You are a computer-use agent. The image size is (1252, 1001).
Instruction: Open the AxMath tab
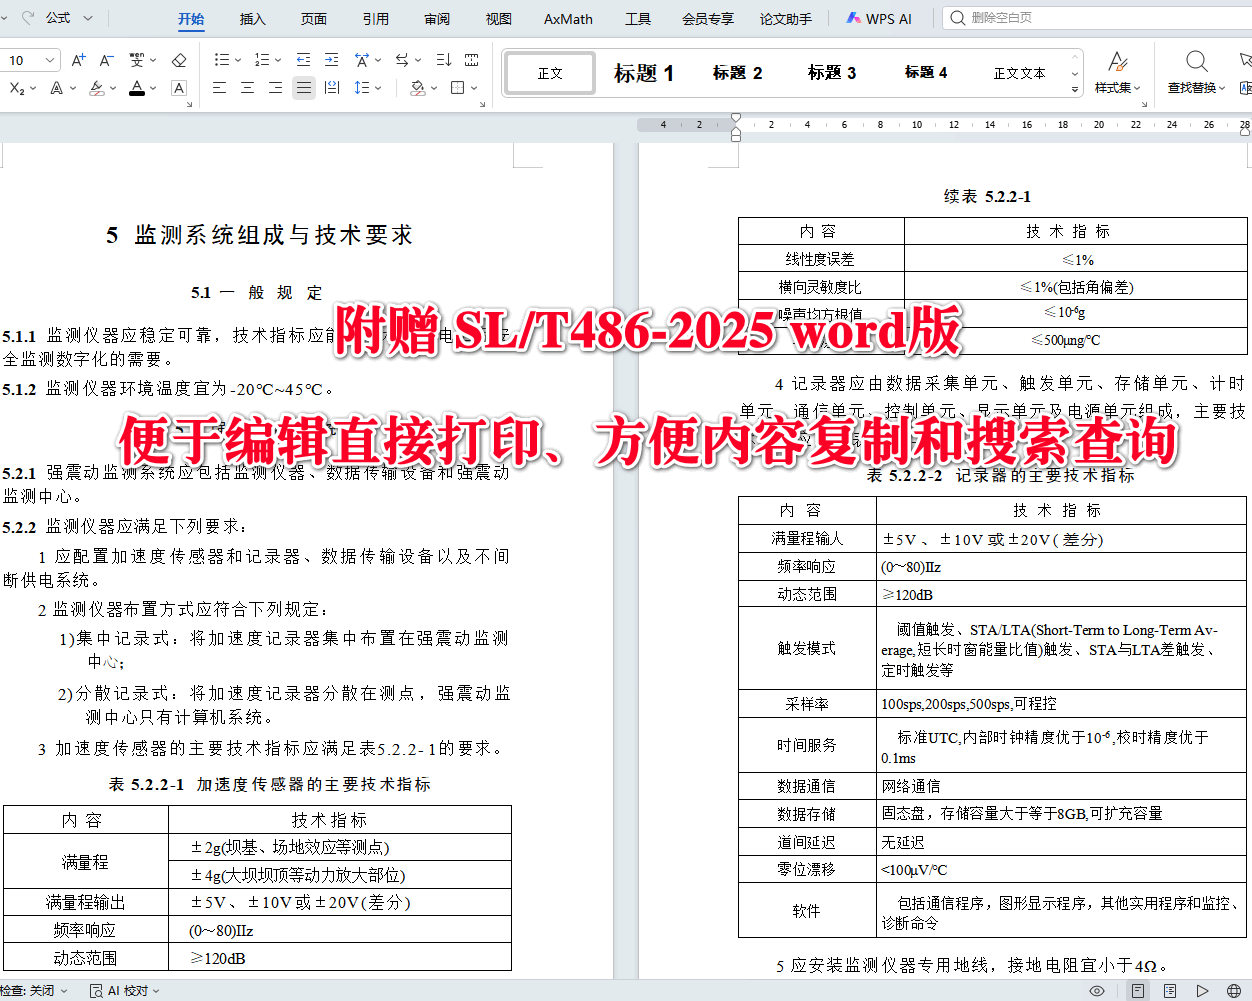(x=568, y=19)
